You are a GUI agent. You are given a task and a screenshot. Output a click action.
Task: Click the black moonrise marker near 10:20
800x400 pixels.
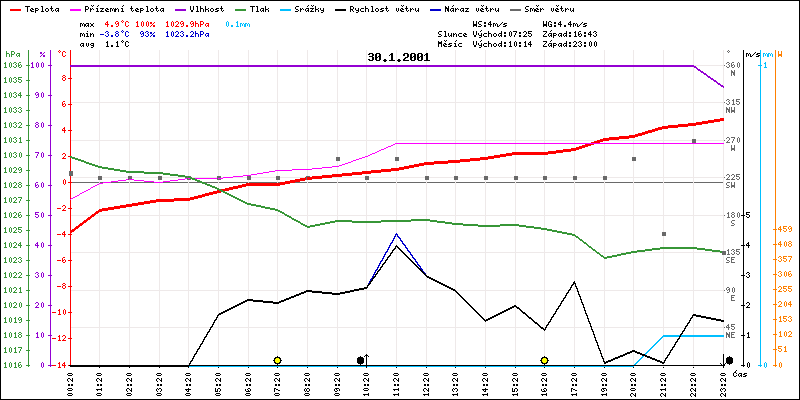tap(361, 360)
